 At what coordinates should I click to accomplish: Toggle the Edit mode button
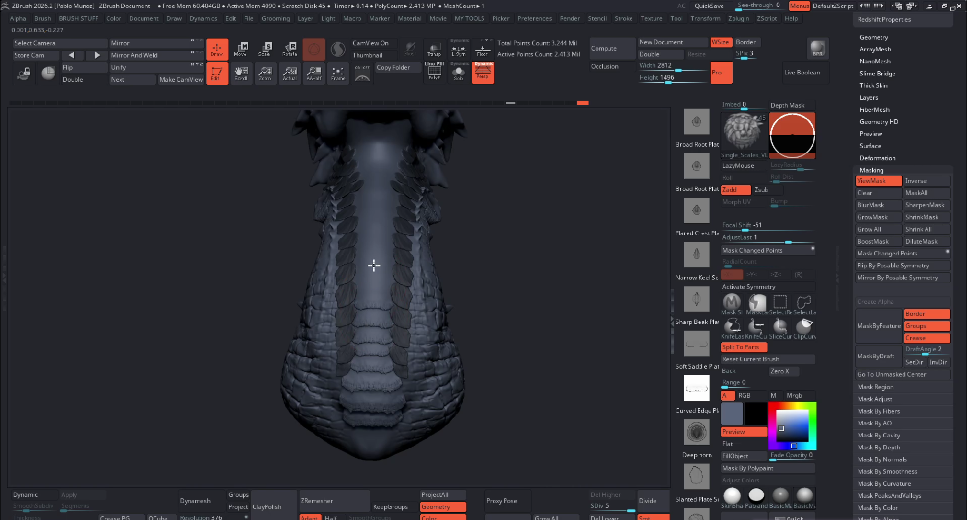[216, 73]
